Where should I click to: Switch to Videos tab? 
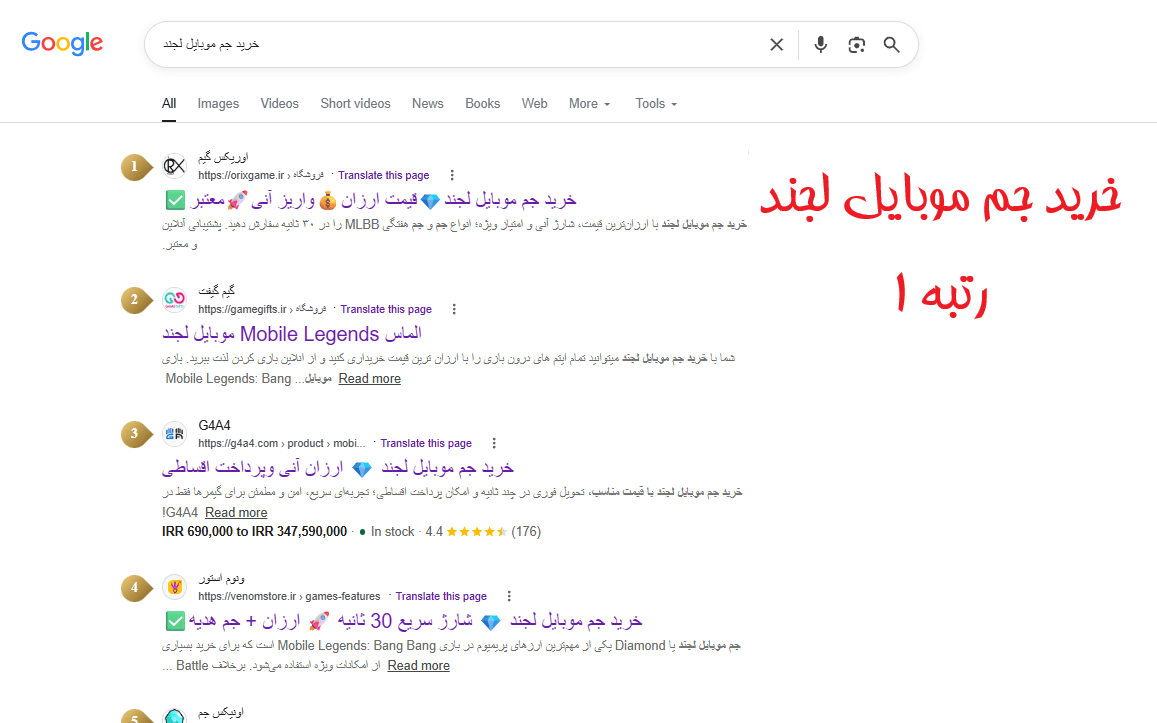(279, 103)
